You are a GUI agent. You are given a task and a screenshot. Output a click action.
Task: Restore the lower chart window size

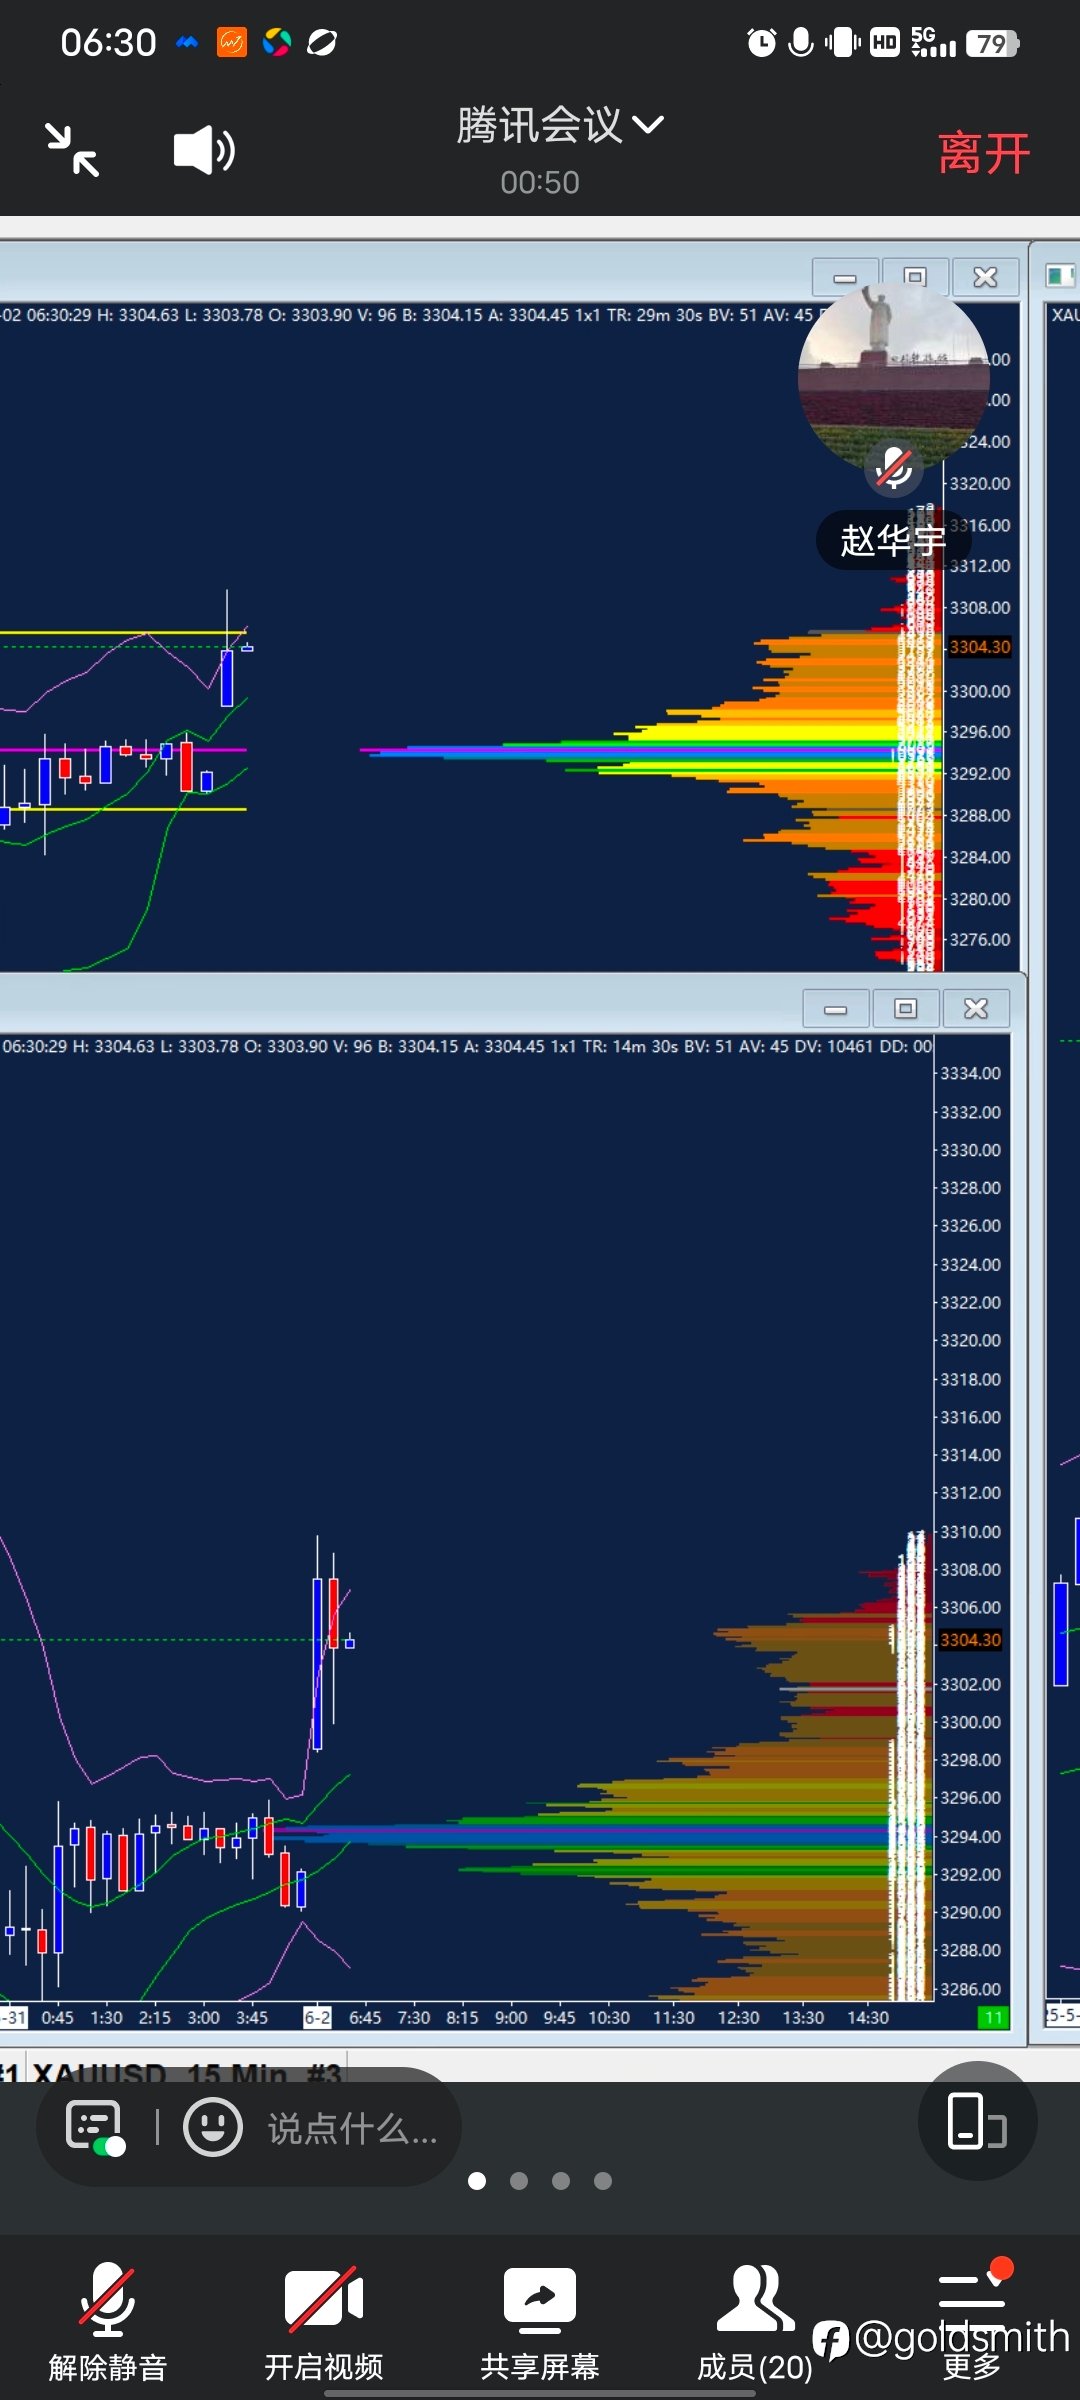pos(906,1008)
